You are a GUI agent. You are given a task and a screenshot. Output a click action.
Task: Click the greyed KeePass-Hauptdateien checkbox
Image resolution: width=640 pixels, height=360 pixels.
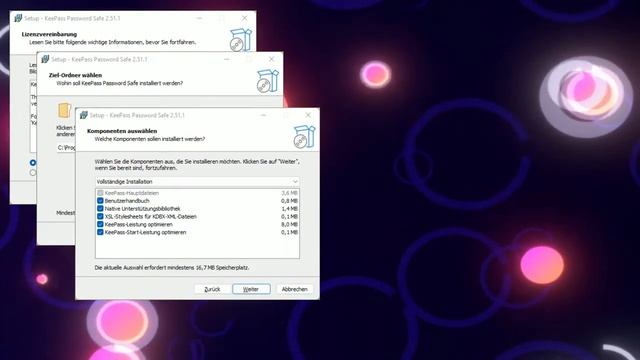tap(100, 193)
